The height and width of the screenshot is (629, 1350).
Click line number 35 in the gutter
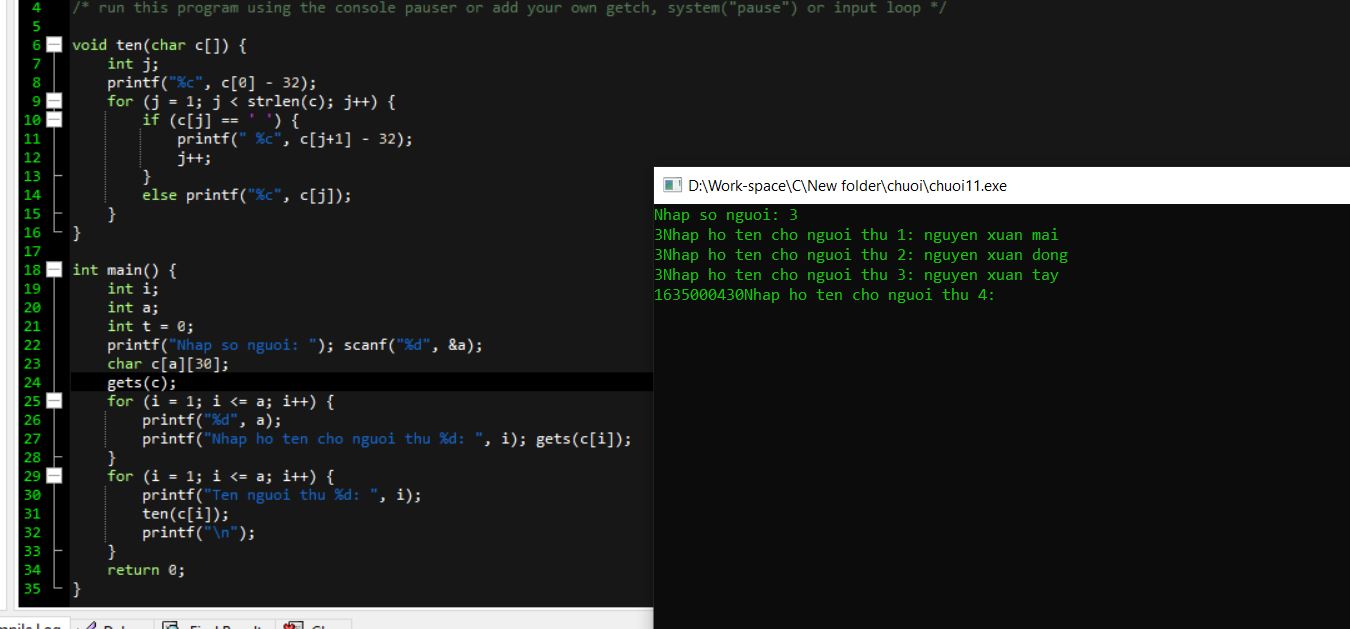point(31,588)
